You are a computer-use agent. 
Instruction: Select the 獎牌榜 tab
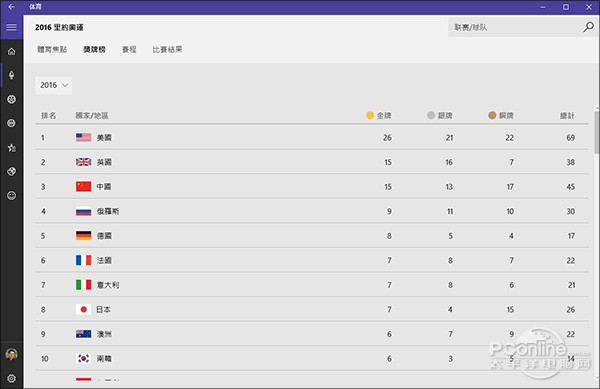tap(94, 49)
